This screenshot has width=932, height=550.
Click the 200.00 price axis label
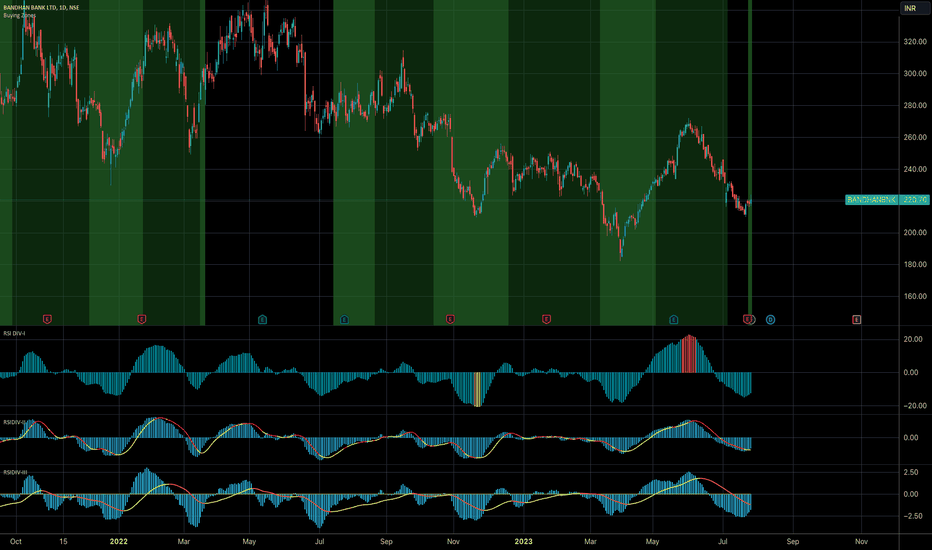click(915, 232)
